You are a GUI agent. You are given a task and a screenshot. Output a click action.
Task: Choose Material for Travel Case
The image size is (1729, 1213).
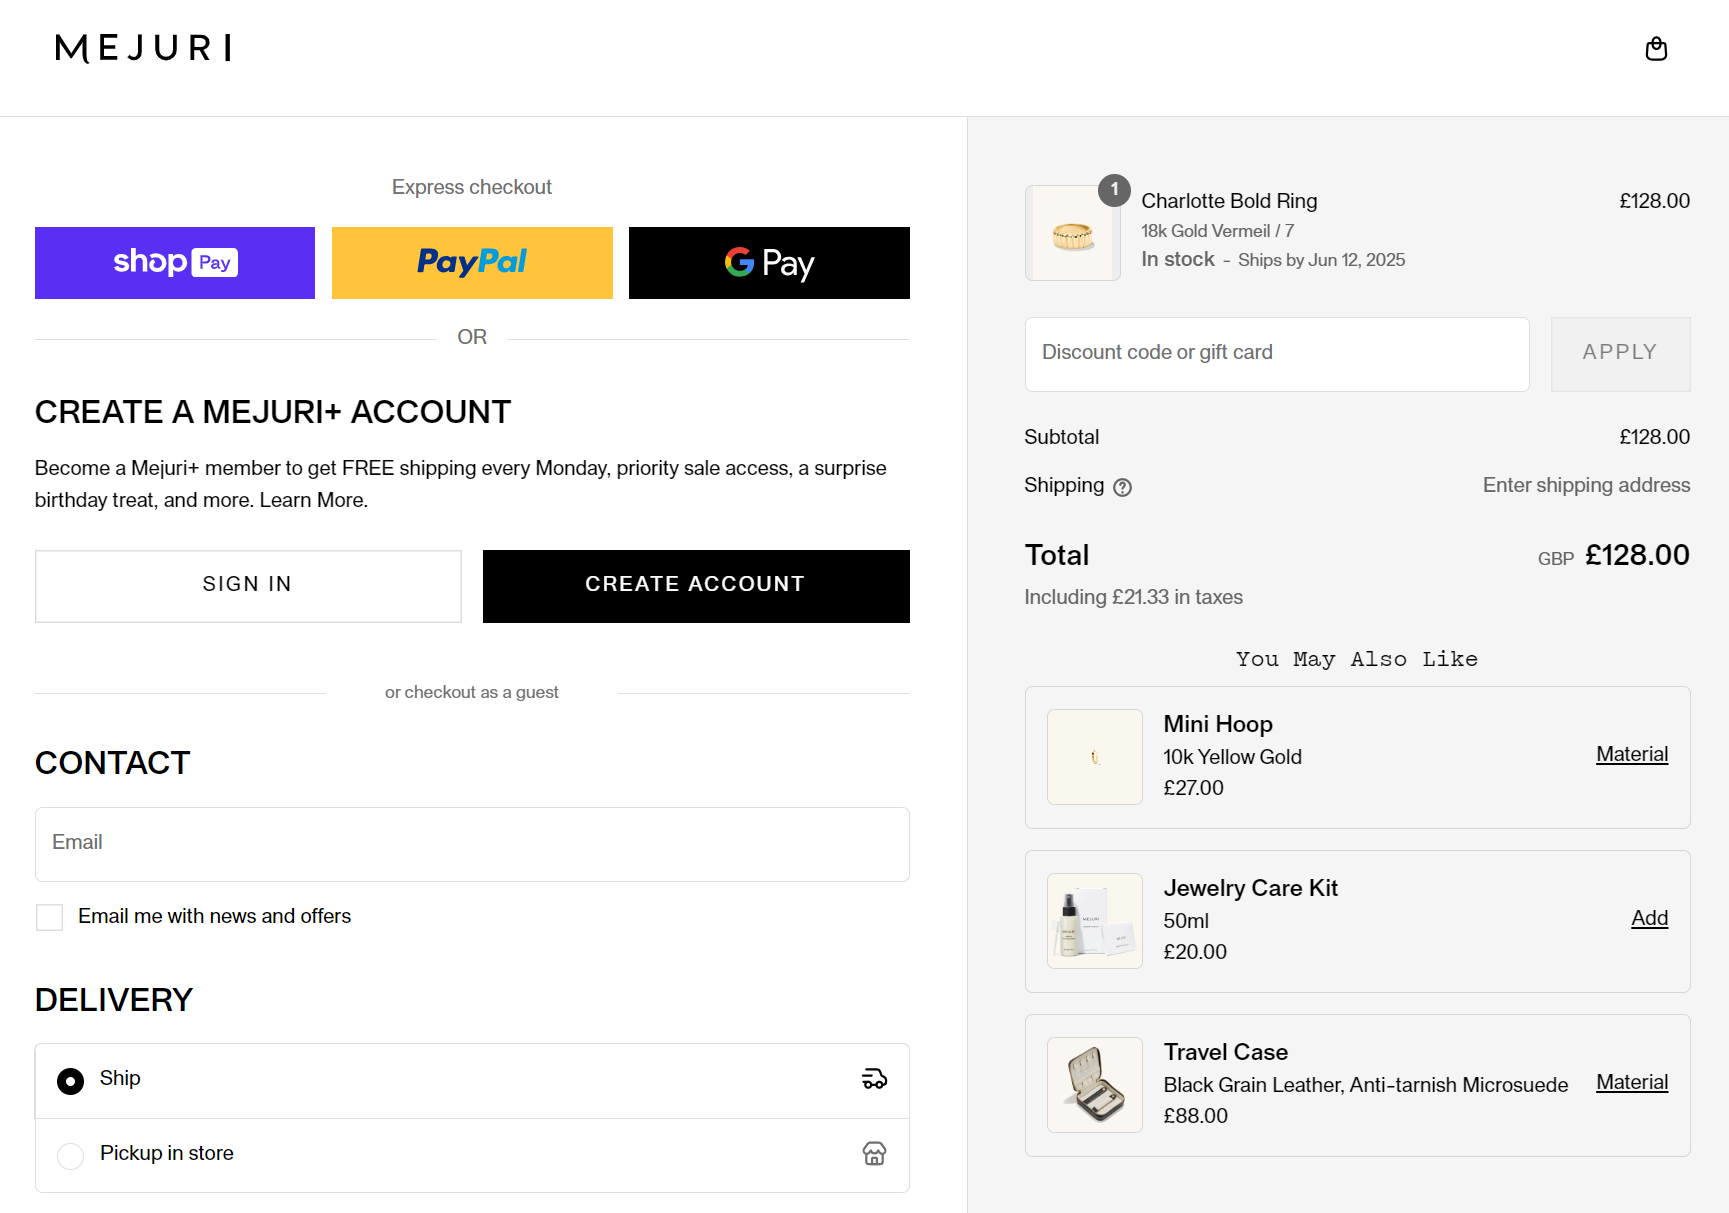1632,1082
